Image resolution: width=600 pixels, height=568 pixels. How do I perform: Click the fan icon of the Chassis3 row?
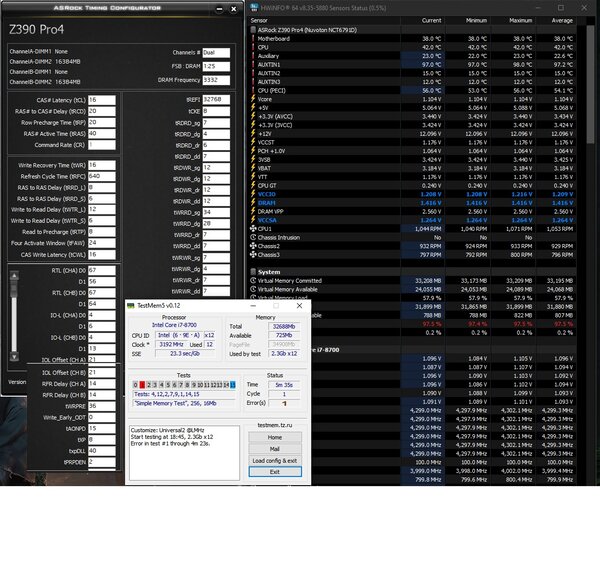click(253, 255)
